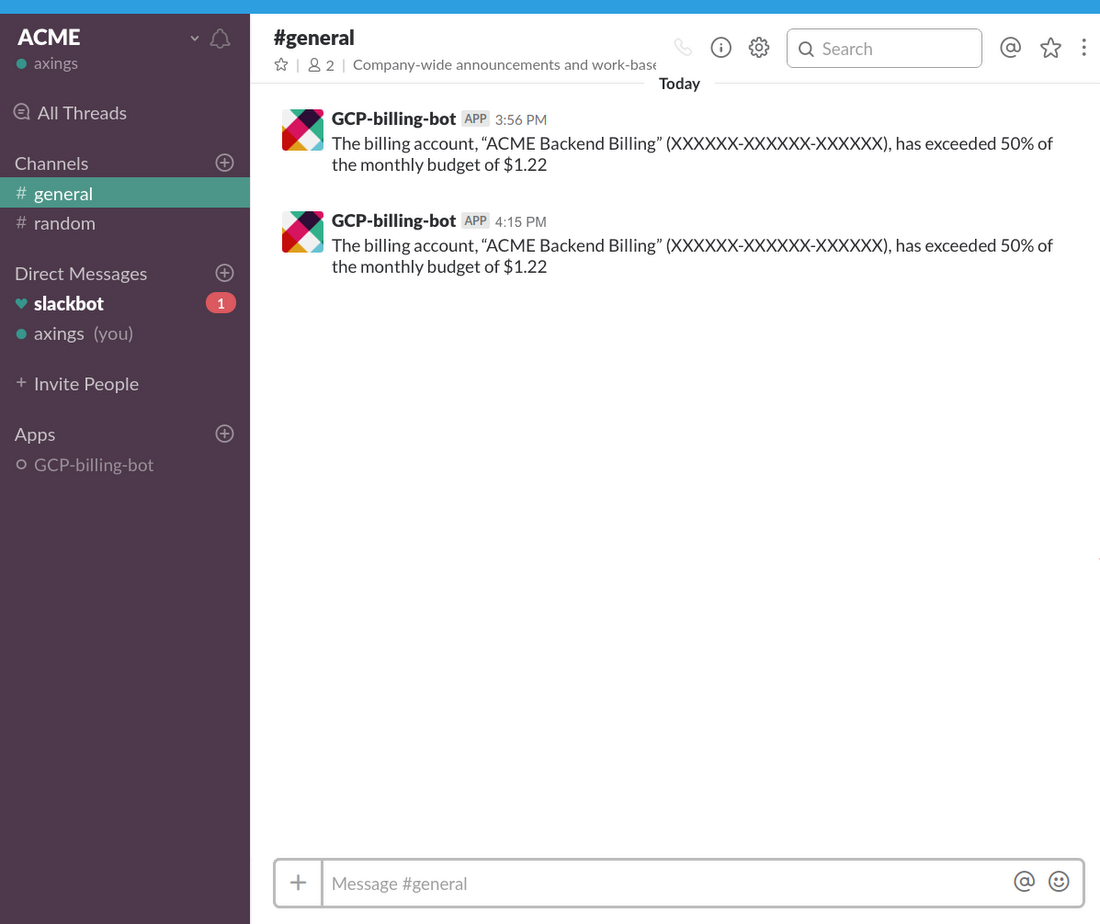The width and height of the screenshot is (1100, 924).
Task: Open notification preferences bell icon
Action: point(220,39)
